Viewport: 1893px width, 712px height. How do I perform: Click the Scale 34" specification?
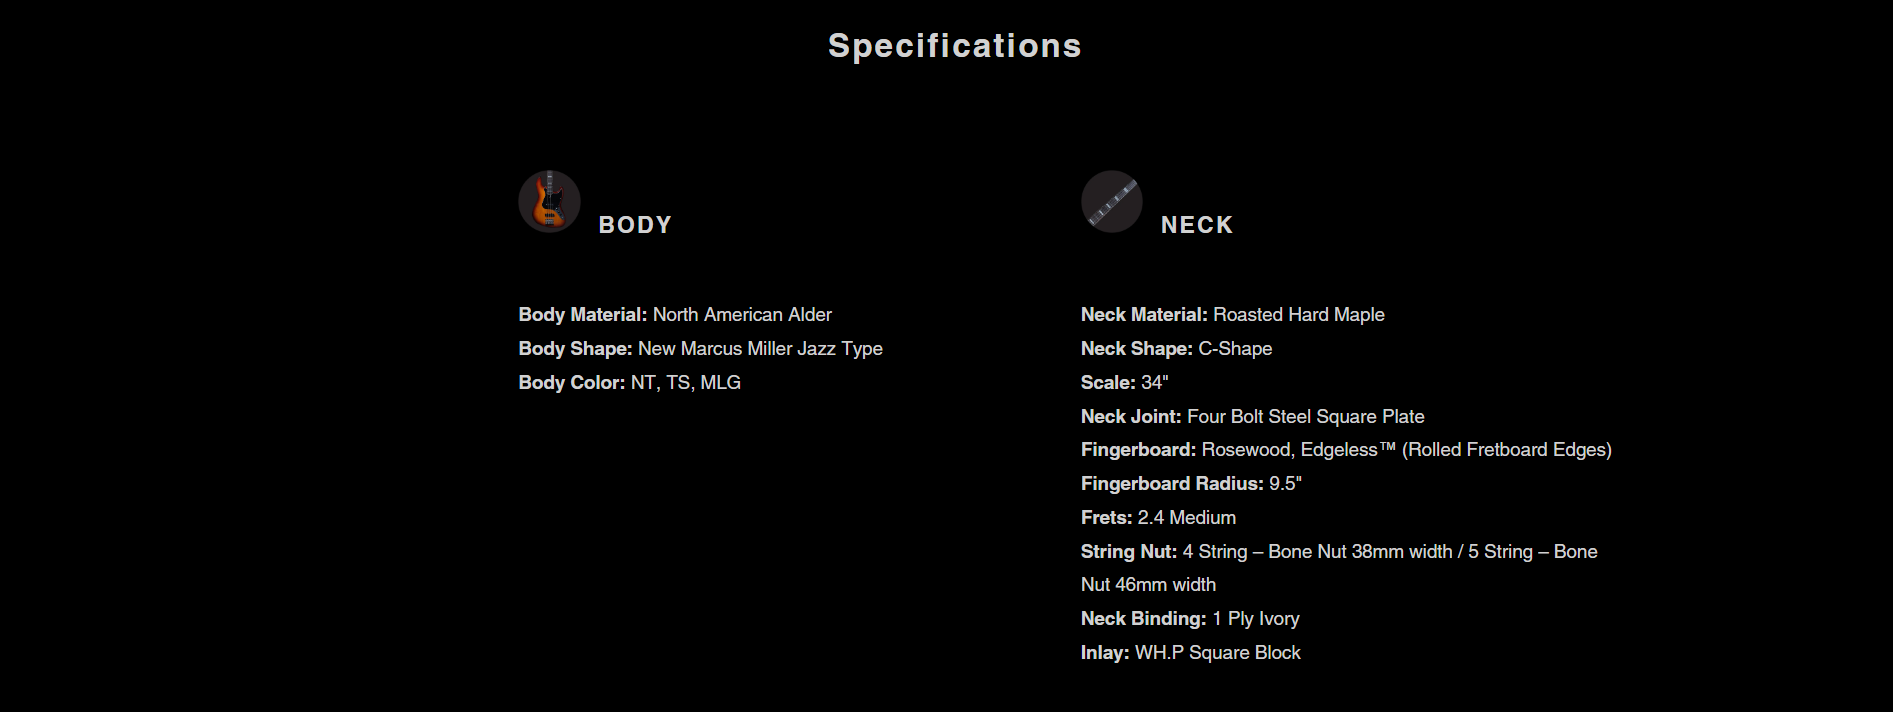pyautogui.click(x=1124, y=383)
